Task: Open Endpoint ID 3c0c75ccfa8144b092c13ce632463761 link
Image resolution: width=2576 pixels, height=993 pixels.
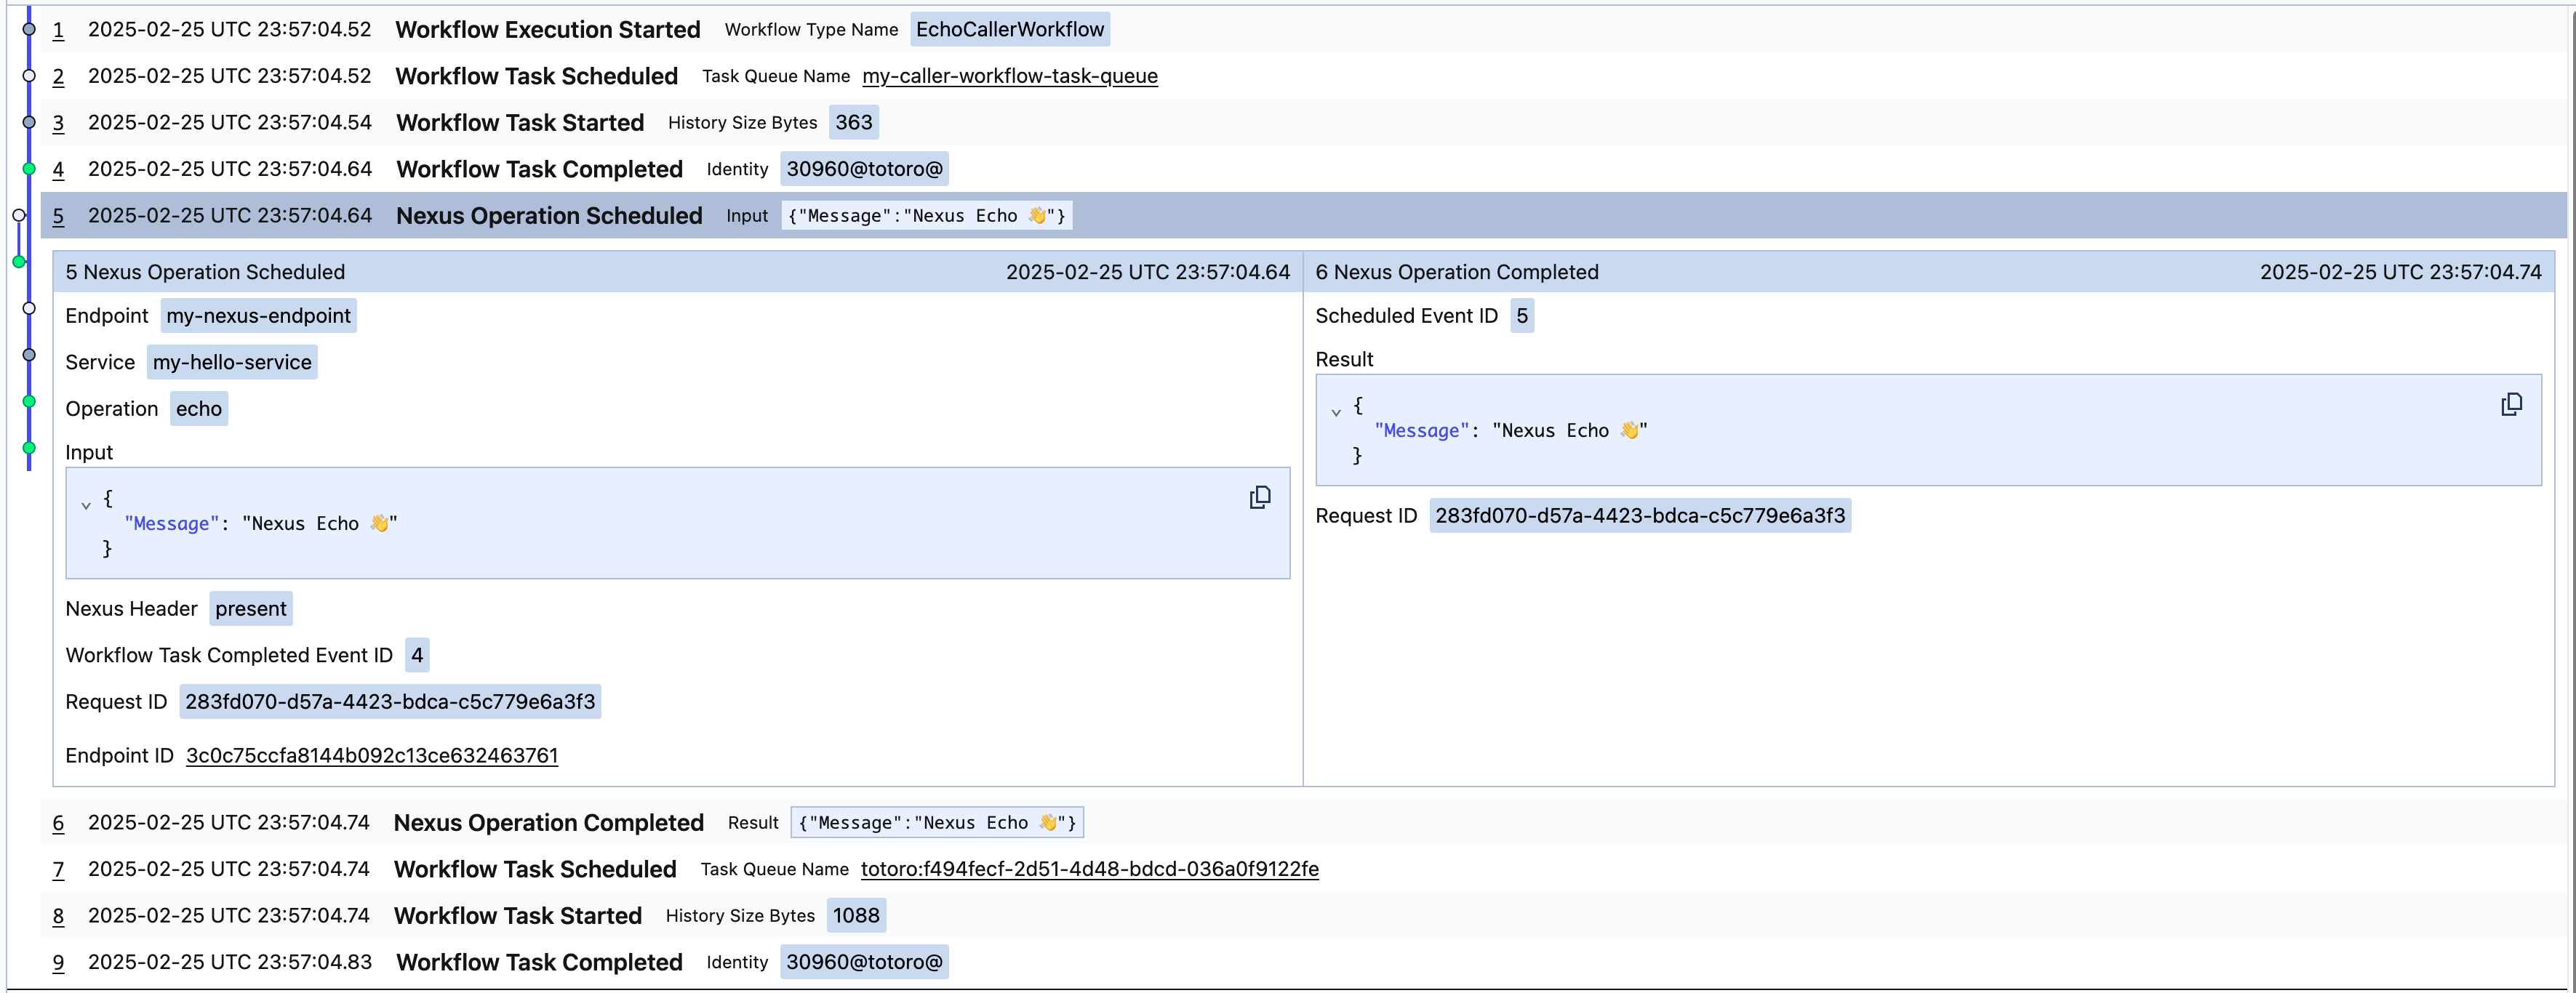Action: 372,756
